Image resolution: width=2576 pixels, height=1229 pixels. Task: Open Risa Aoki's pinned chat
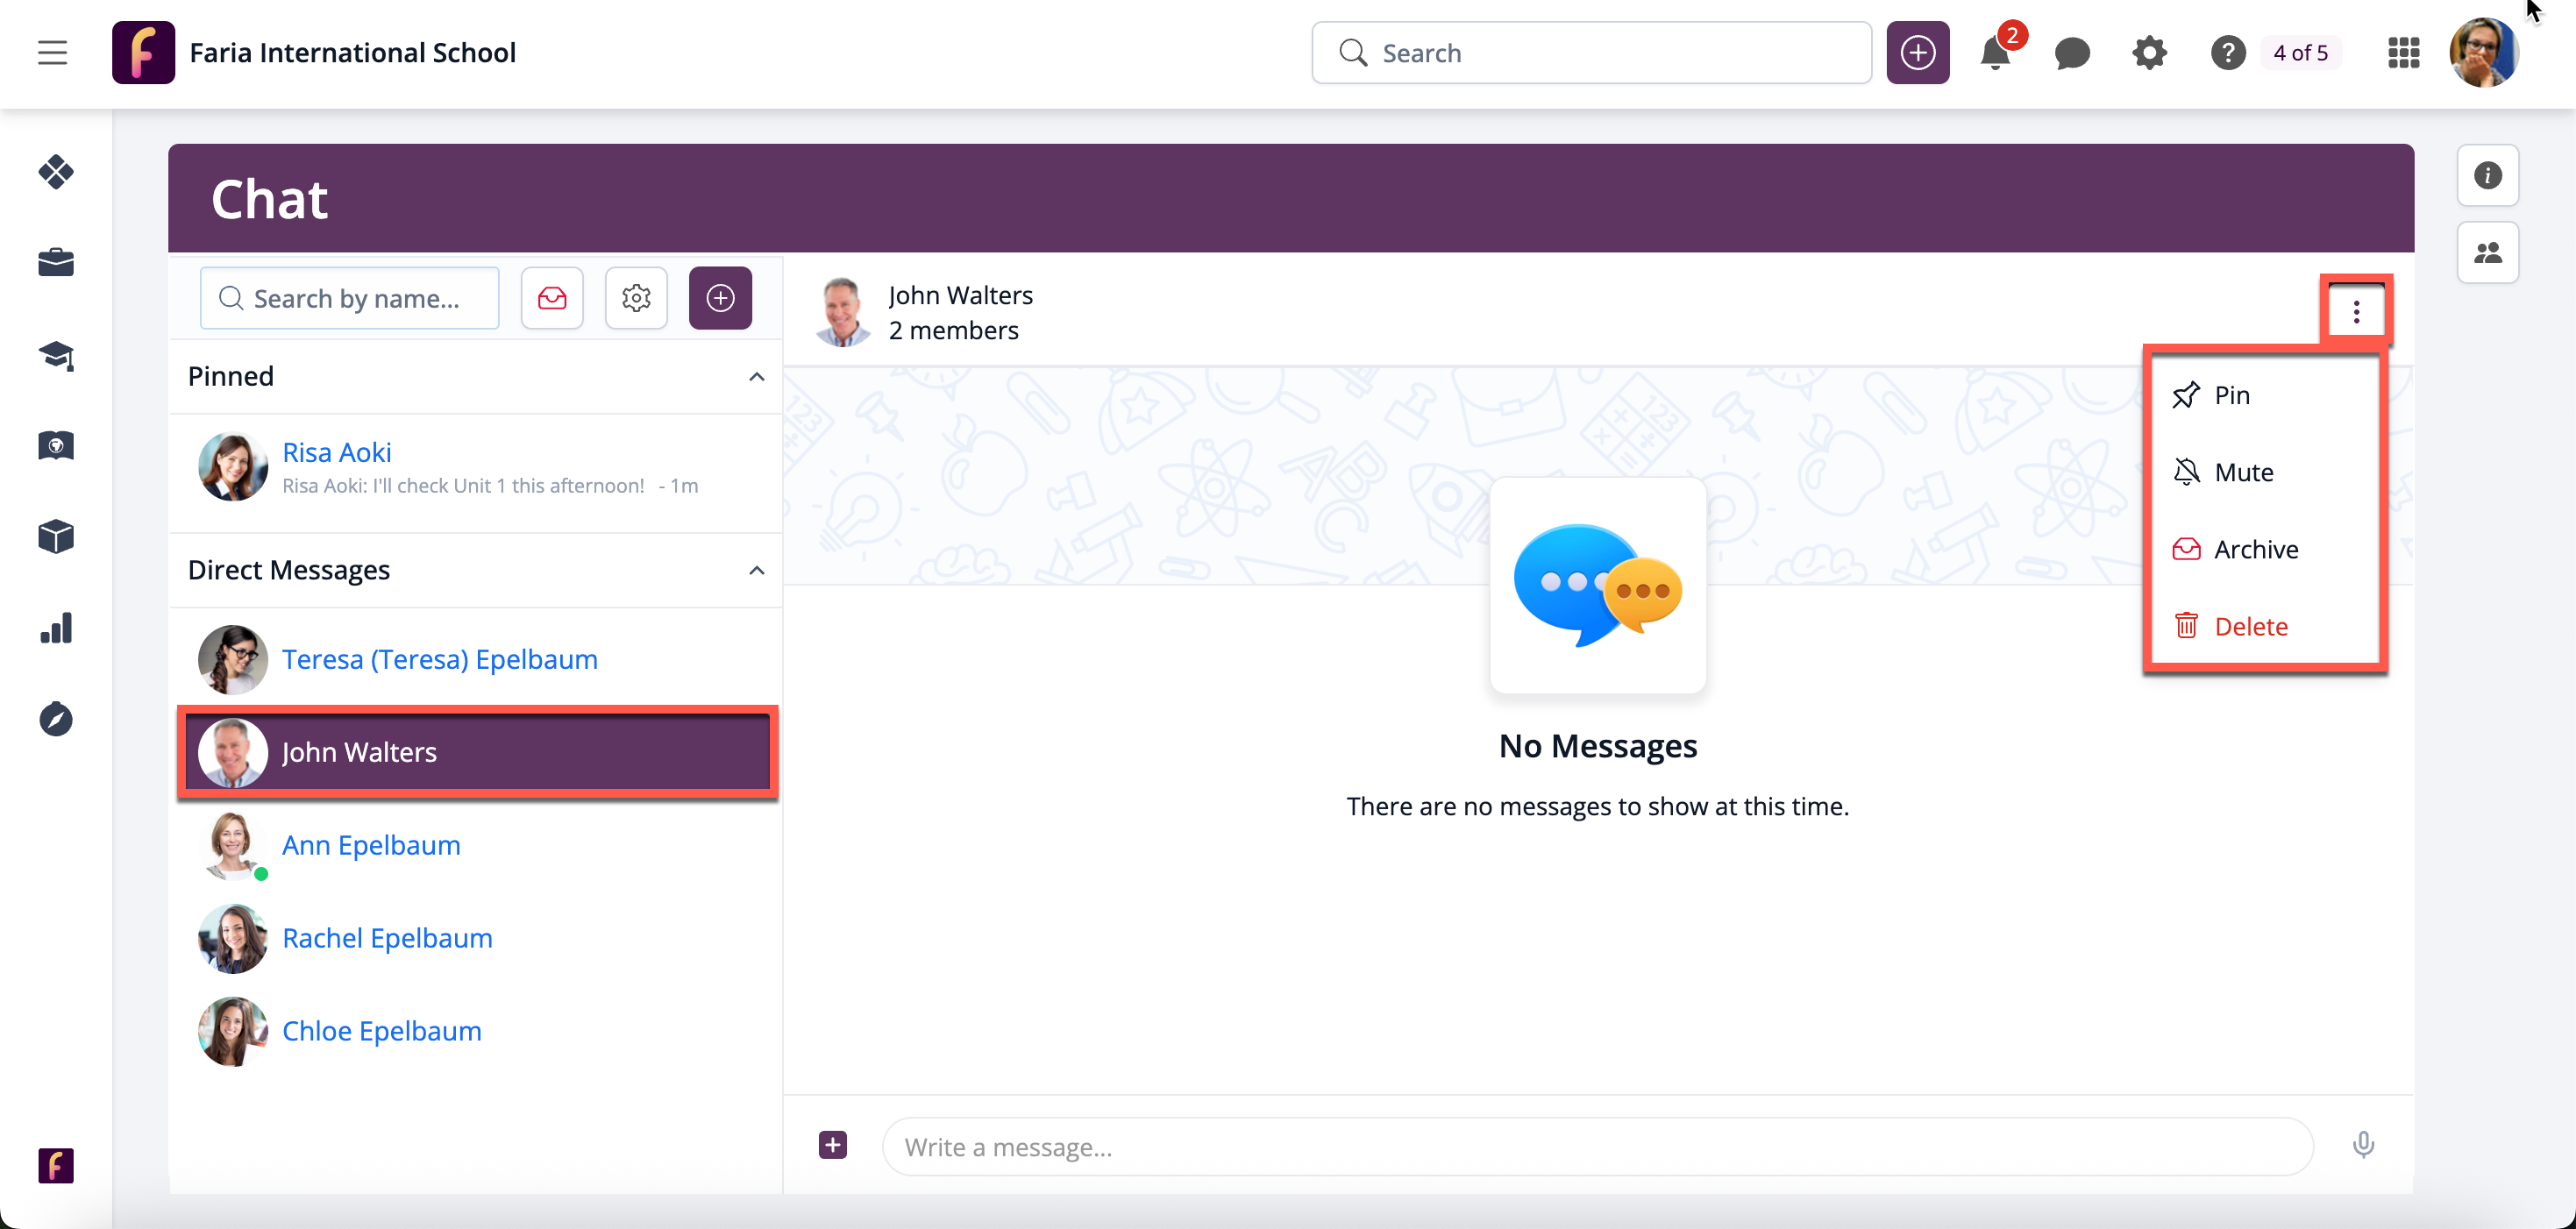pyautogui.click(x=336, y=453)
